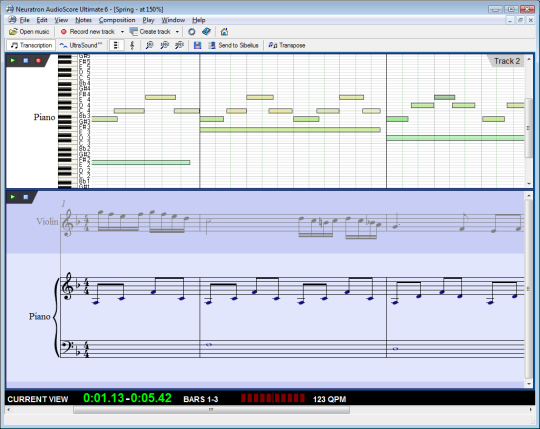
Task: Click the score pane scroll down arrow
Action: point(529,384)
